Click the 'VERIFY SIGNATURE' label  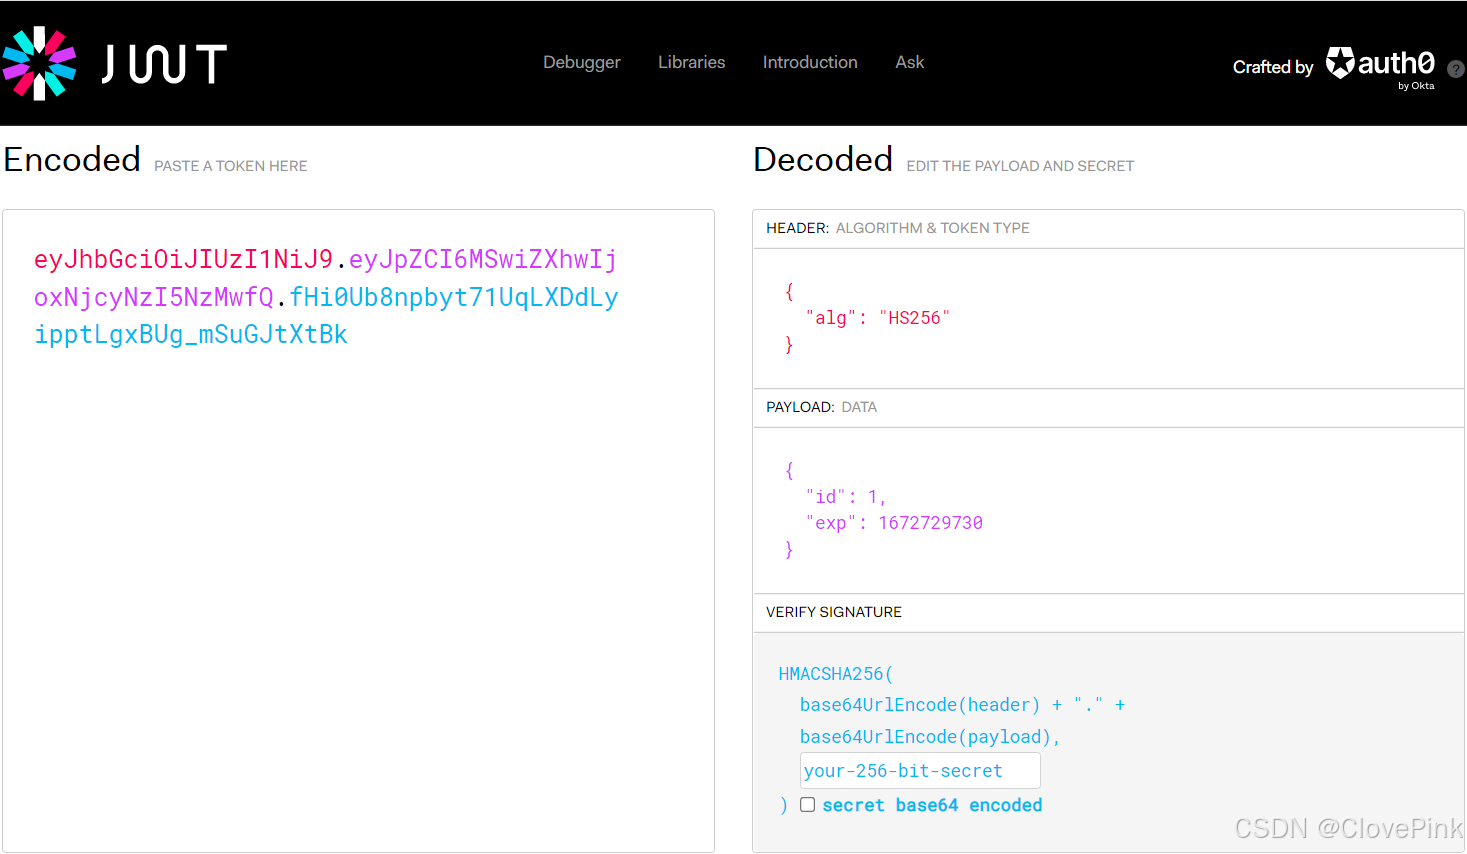point(834,612)
